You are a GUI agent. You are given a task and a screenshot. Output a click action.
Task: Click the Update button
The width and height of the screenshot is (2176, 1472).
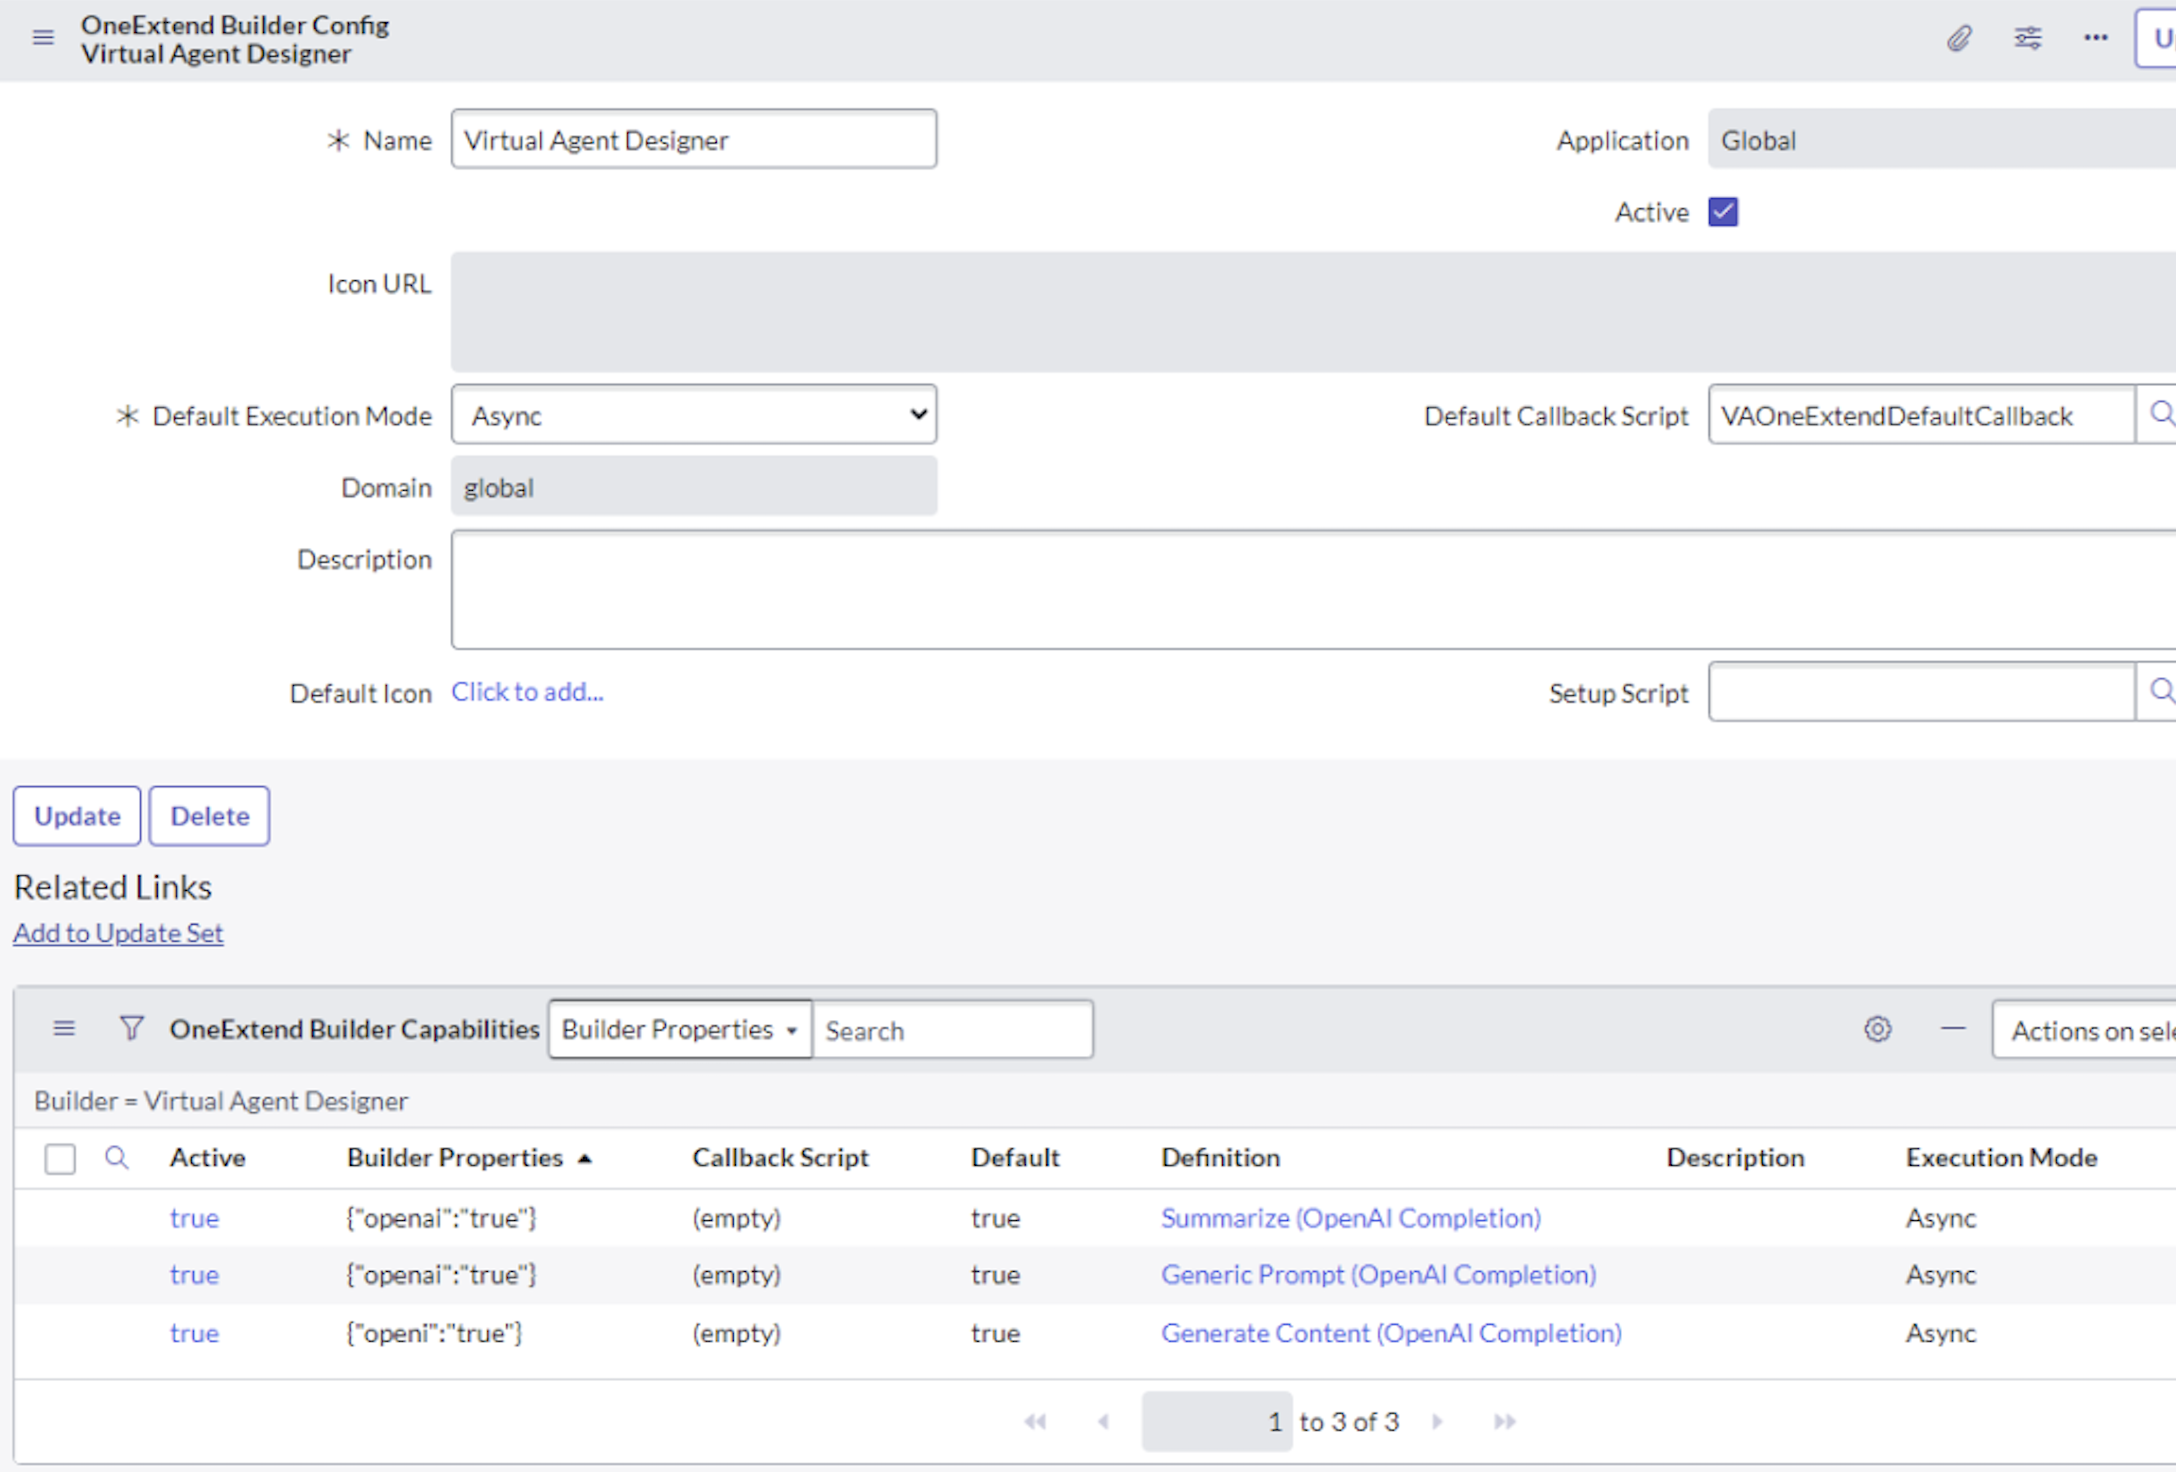click(x=77, y=816)
